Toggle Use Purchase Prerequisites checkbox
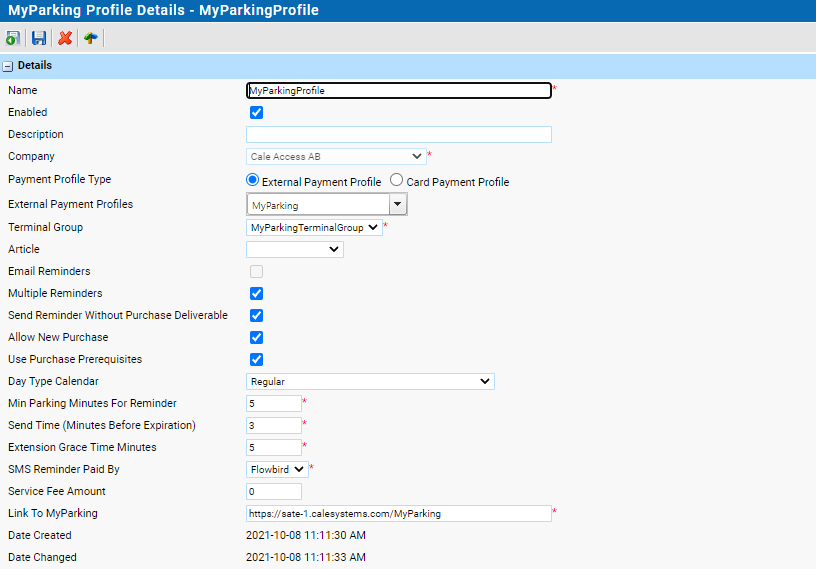This screenshot has height=569, width=816. pyautogui.click(x=257, y=359)
